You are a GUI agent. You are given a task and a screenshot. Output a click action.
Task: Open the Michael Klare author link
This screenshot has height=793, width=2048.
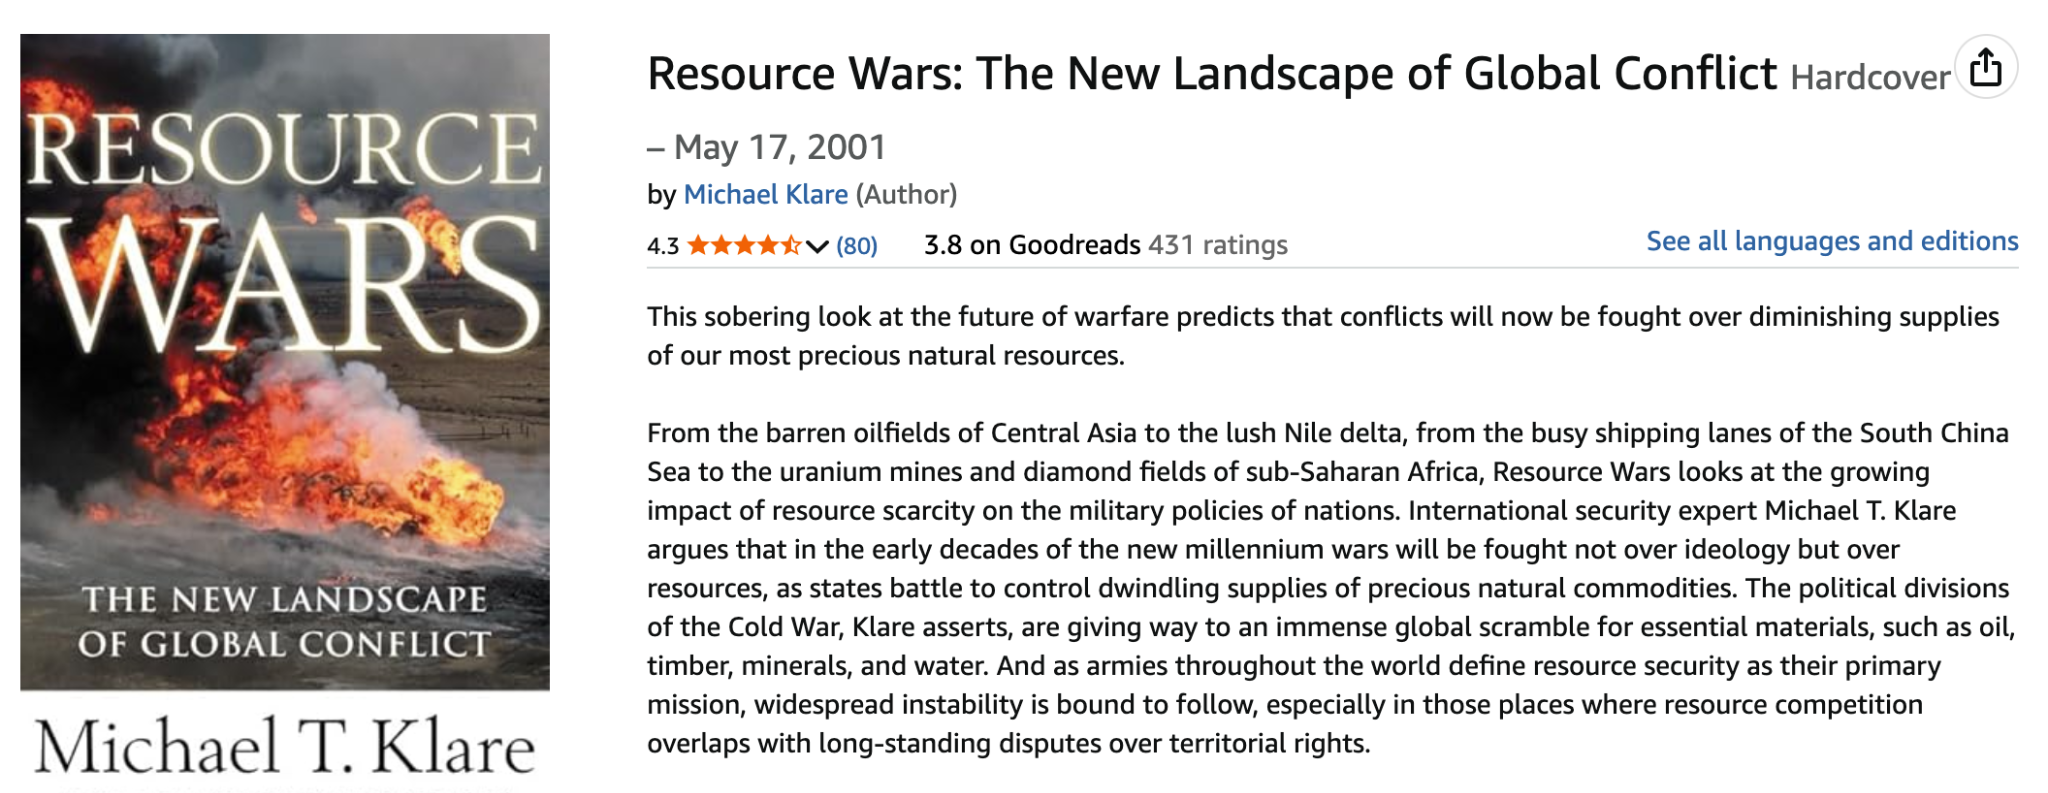tap(765, 195)
